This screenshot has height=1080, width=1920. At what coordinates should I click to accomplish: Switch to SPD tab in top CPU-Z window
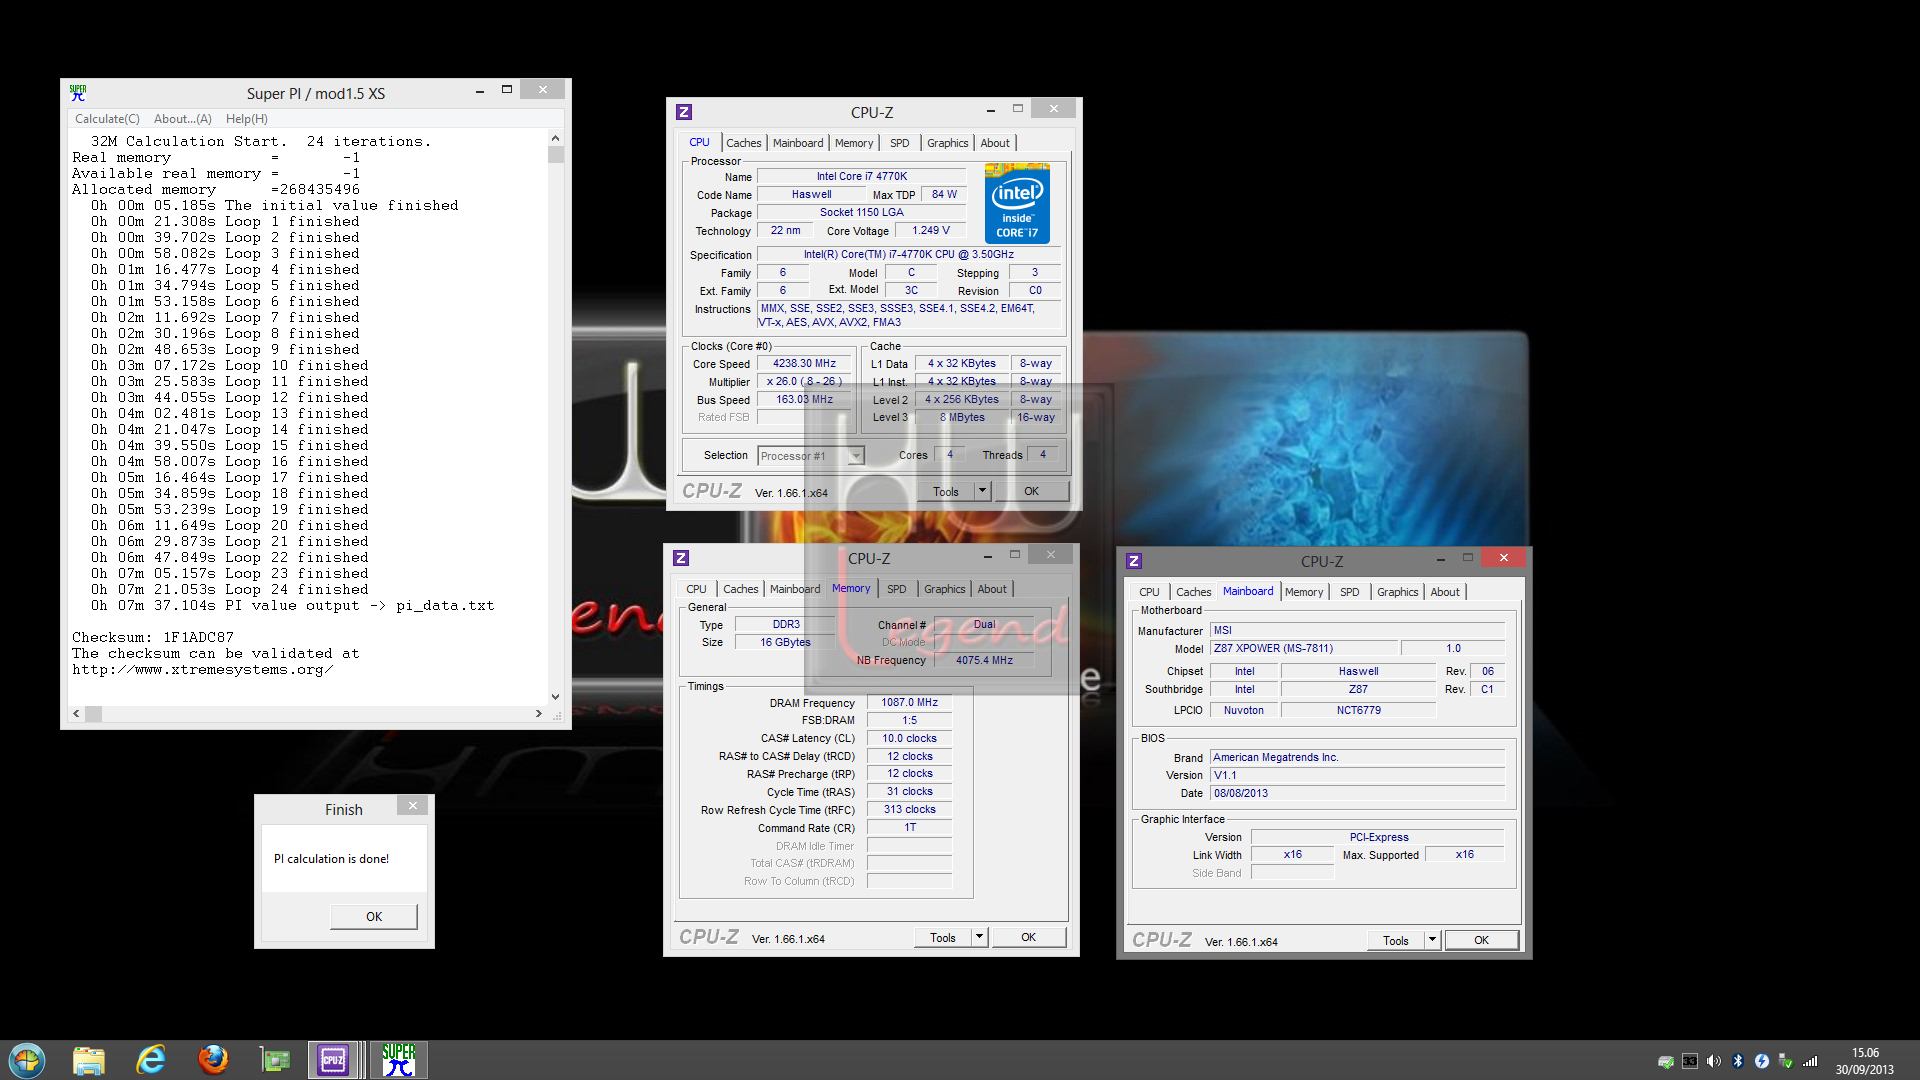900,143
